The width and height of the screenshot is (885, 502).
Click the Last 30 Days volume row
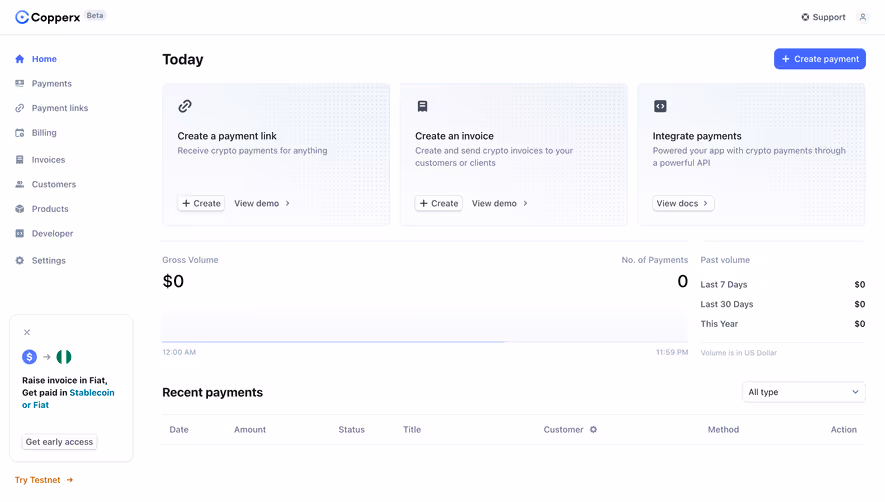tap(782, 304)
